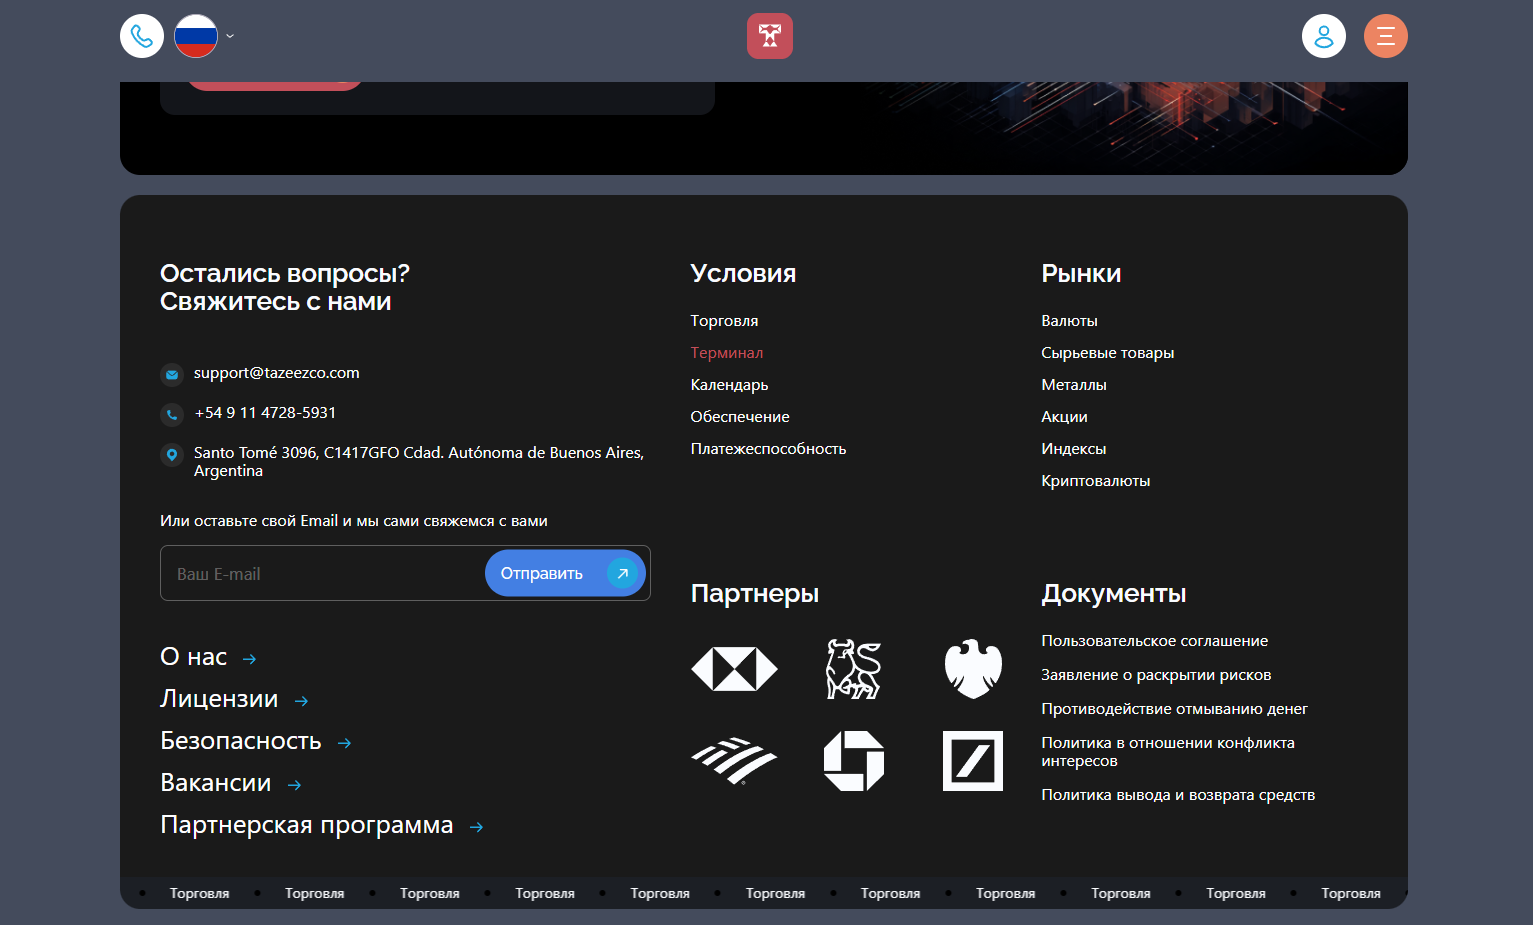Click the Chase octagon logo

pos(854,761)
